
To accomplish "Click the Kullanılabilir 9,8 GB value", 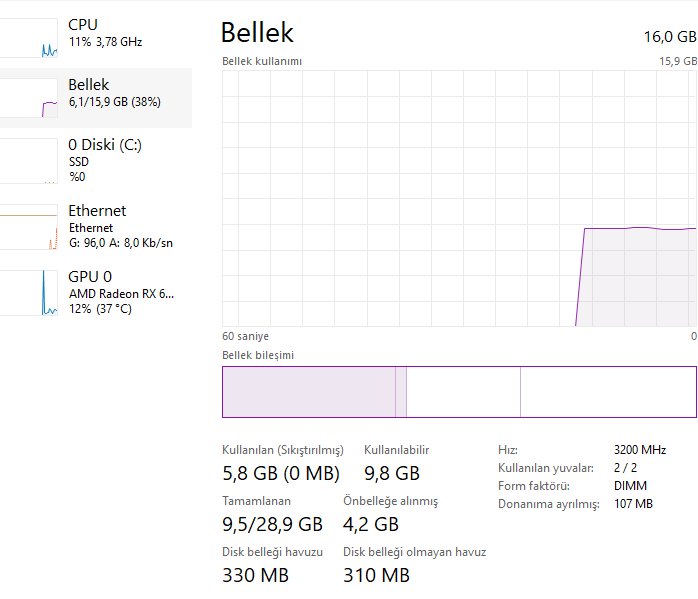I will pyautogui.click(x=391, y=473).
